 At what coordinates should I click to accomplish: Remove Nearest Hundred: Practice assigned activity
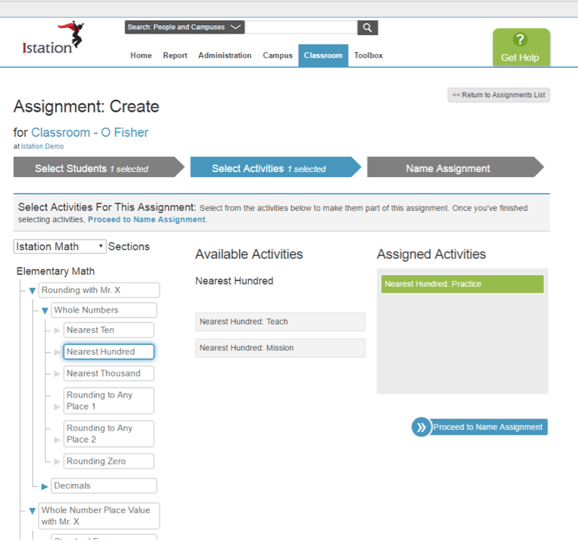462,284
